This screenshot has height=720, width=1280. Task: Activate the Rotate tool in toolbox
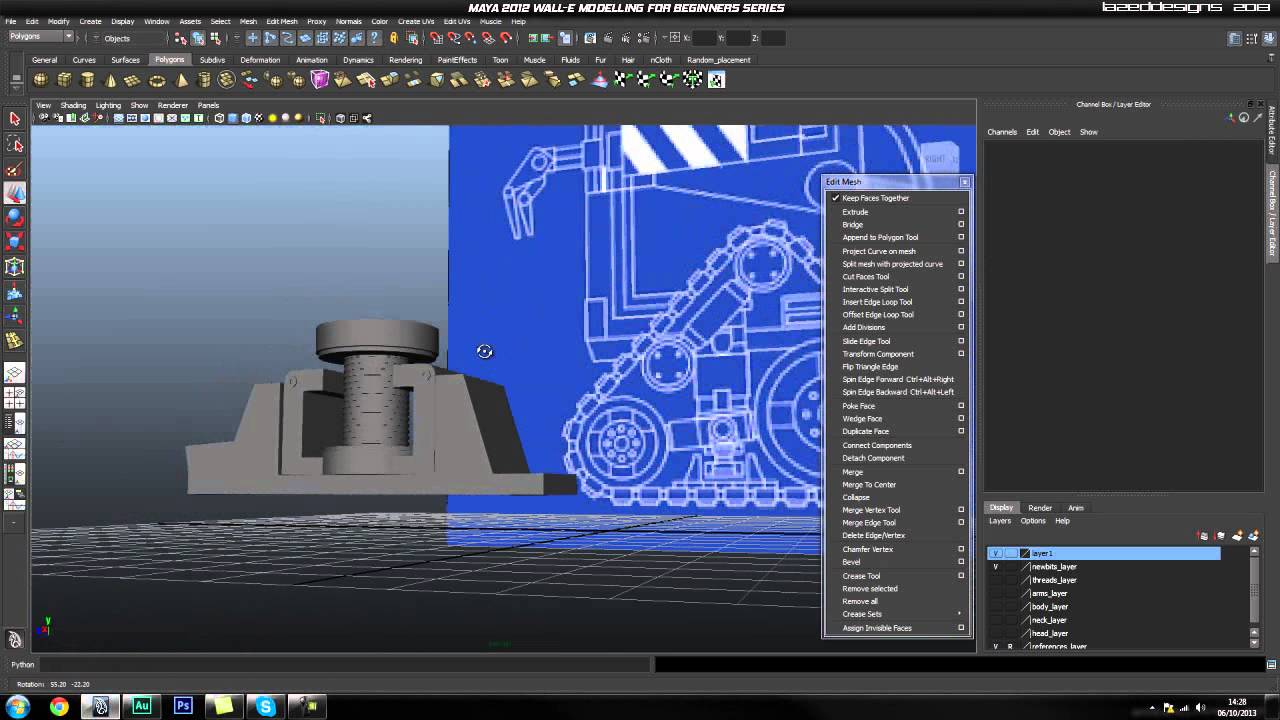click(x=14, y=217)
